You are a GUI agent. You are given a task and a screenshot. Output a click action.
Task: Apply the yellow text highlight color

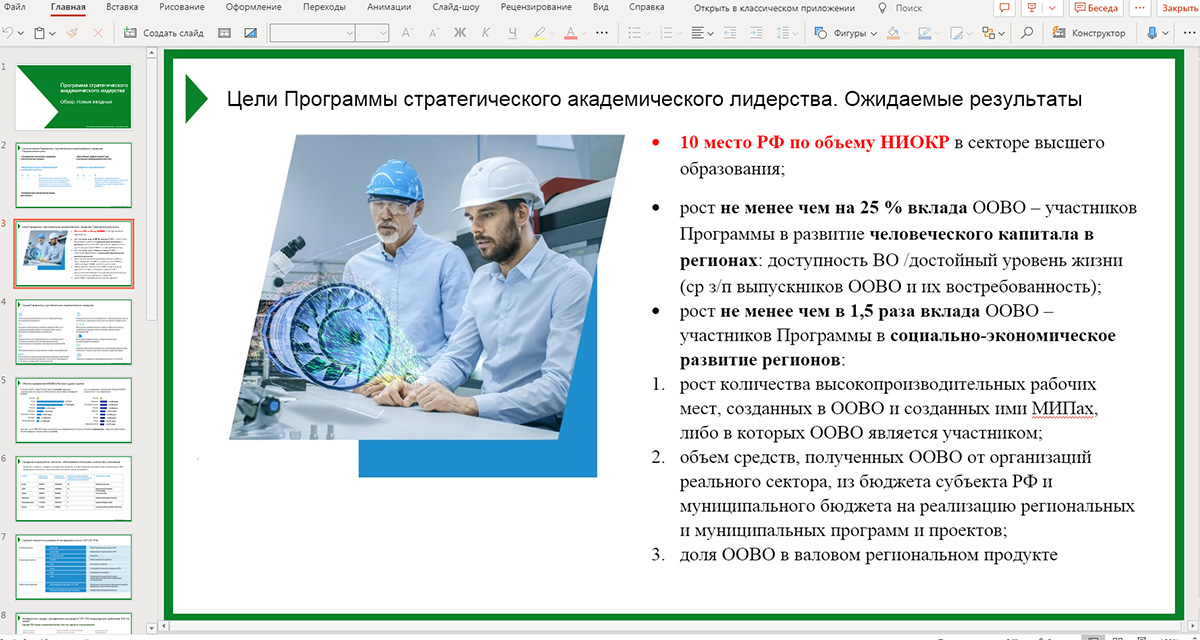[539, 33]
